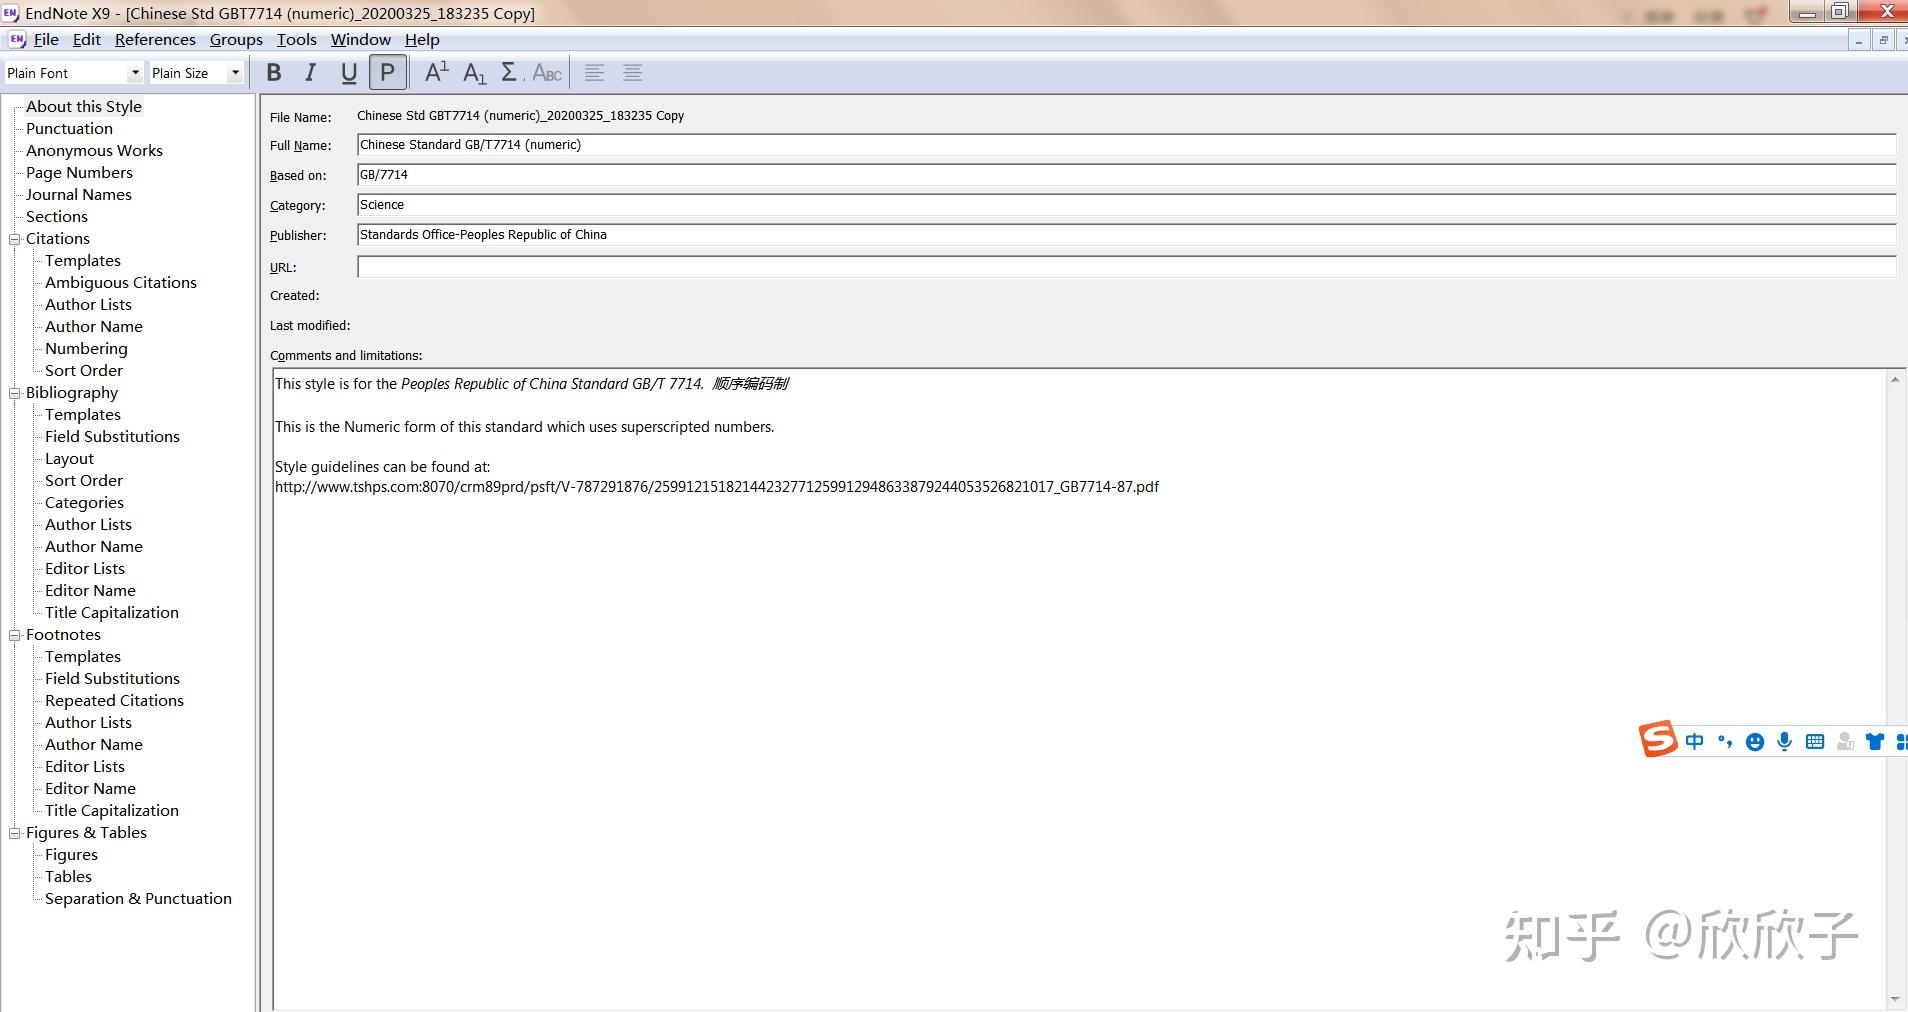
Task: Open Templates under the Citations section
Action: pyautogui.click(x=83, y=261)
